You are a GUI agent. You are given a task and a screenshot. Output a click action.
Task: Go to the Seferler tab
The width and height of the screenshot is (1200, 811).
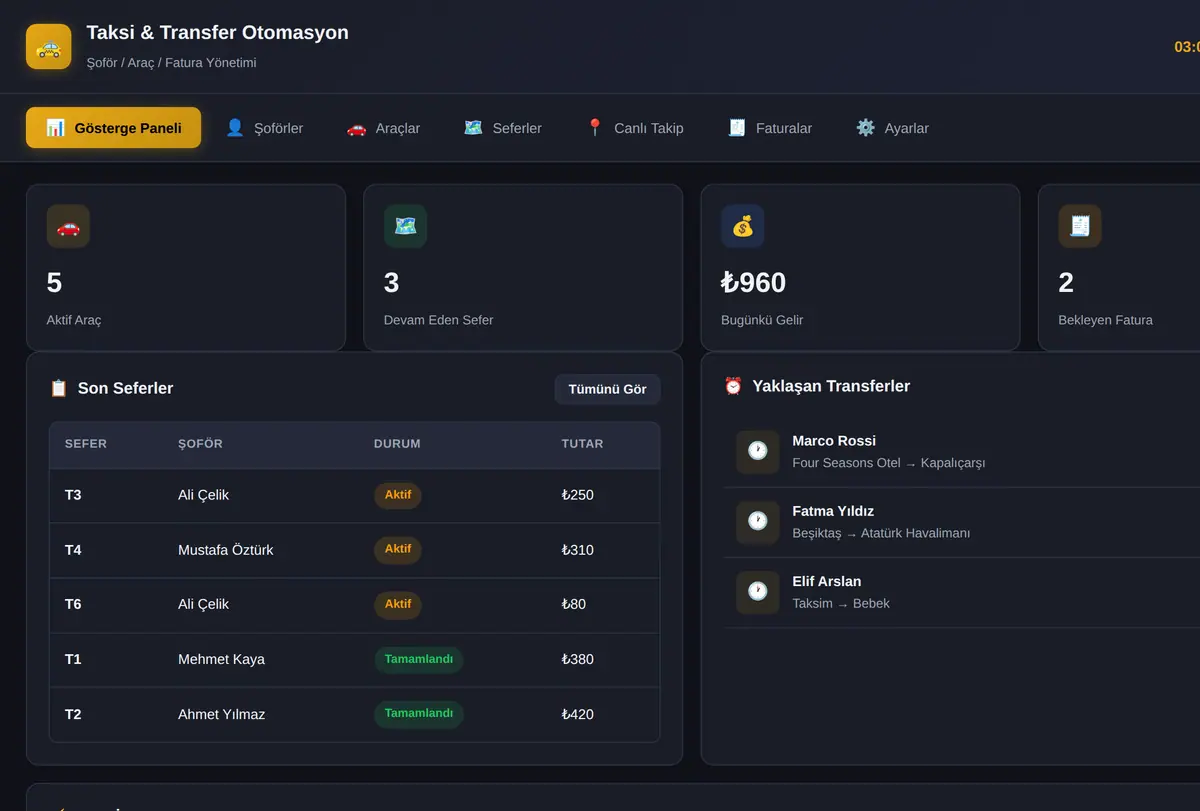click(503, 128)
